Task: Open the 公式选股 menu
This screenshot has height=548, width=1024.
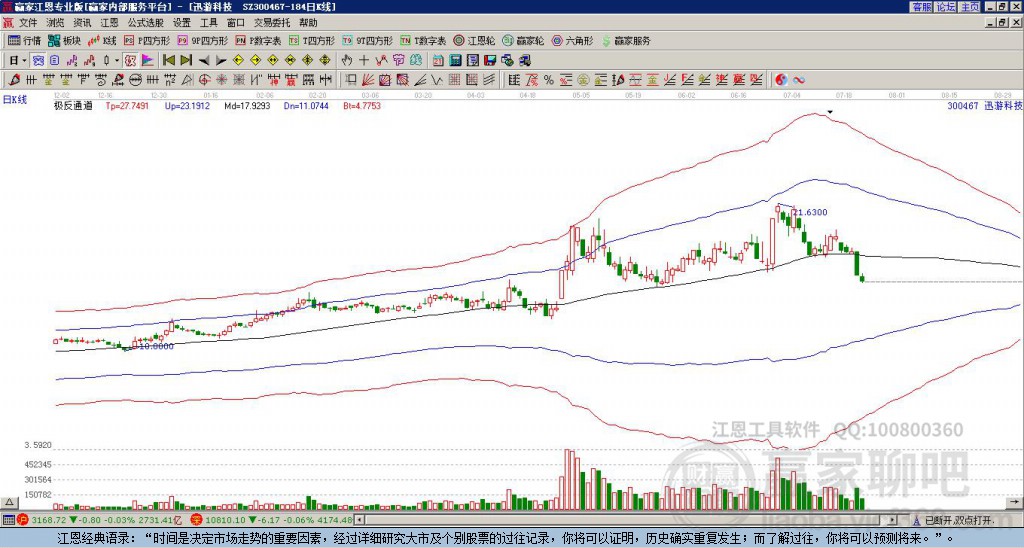Action: pyautogui.click(x=146, y=23)
